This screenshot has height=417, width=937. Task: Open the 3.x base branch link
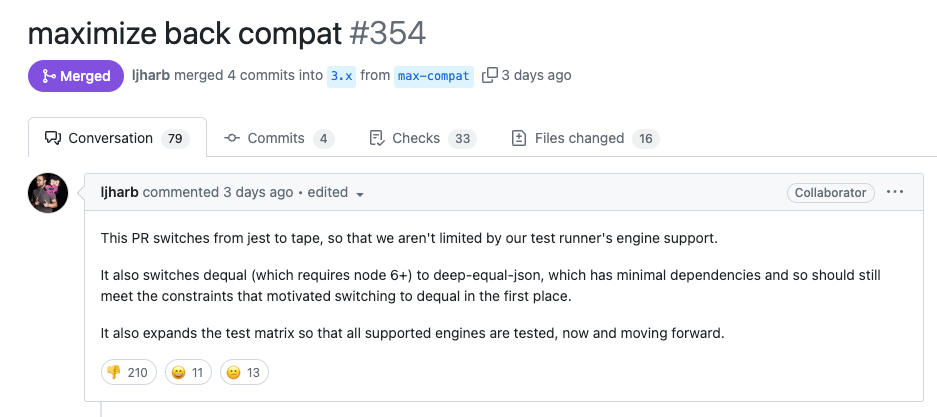(341, 76)
